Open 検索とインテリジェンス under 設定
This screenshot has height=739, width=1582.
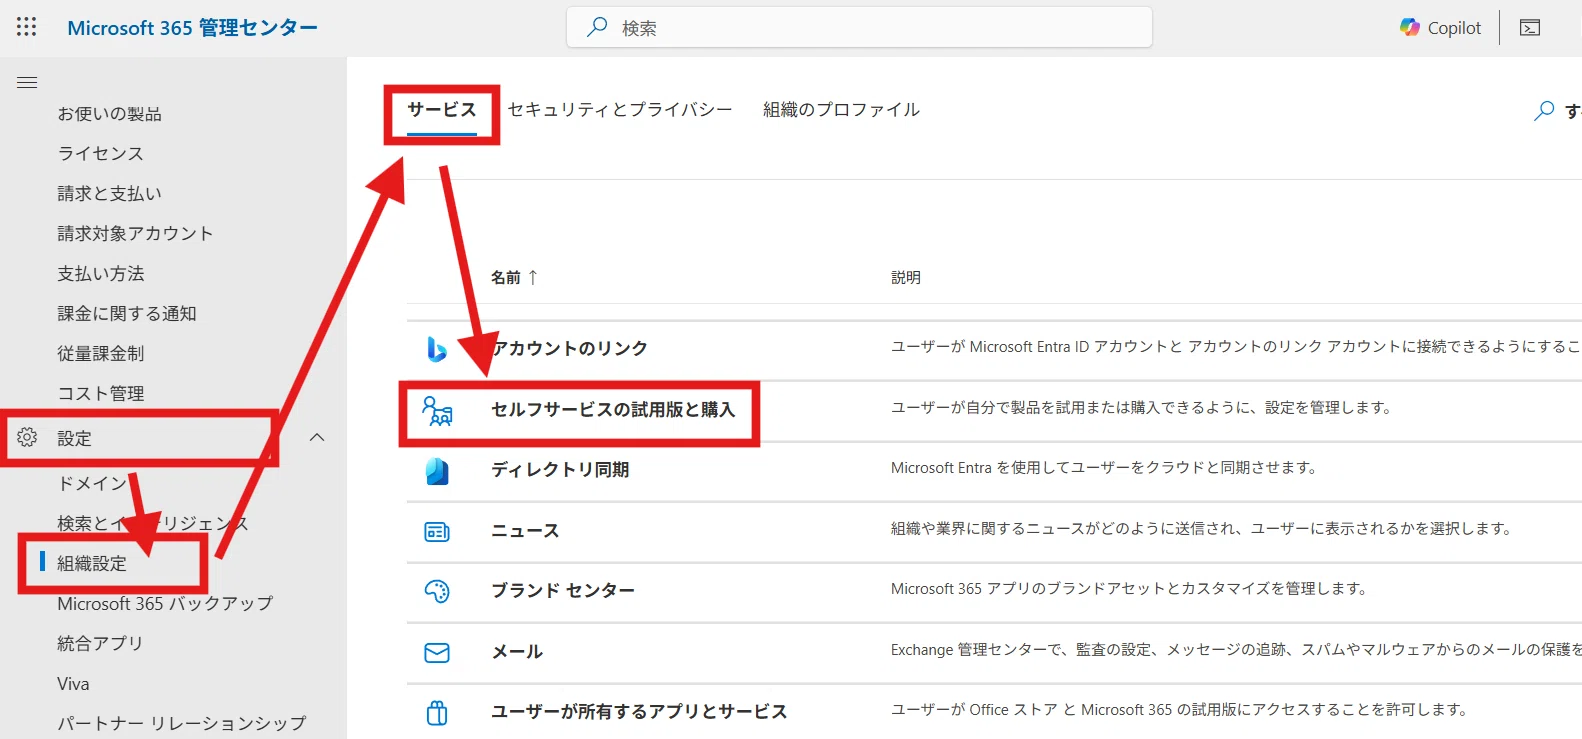tap(152, 524)
